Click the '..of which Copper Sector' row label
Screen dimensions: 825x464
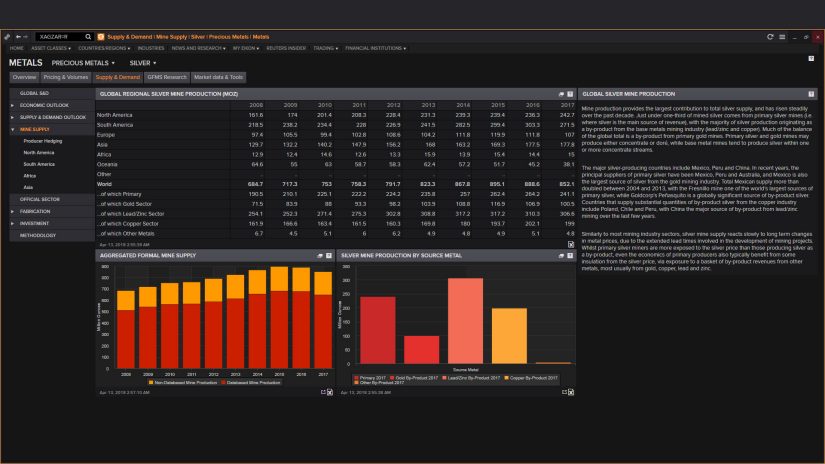(x=128, y=224)
